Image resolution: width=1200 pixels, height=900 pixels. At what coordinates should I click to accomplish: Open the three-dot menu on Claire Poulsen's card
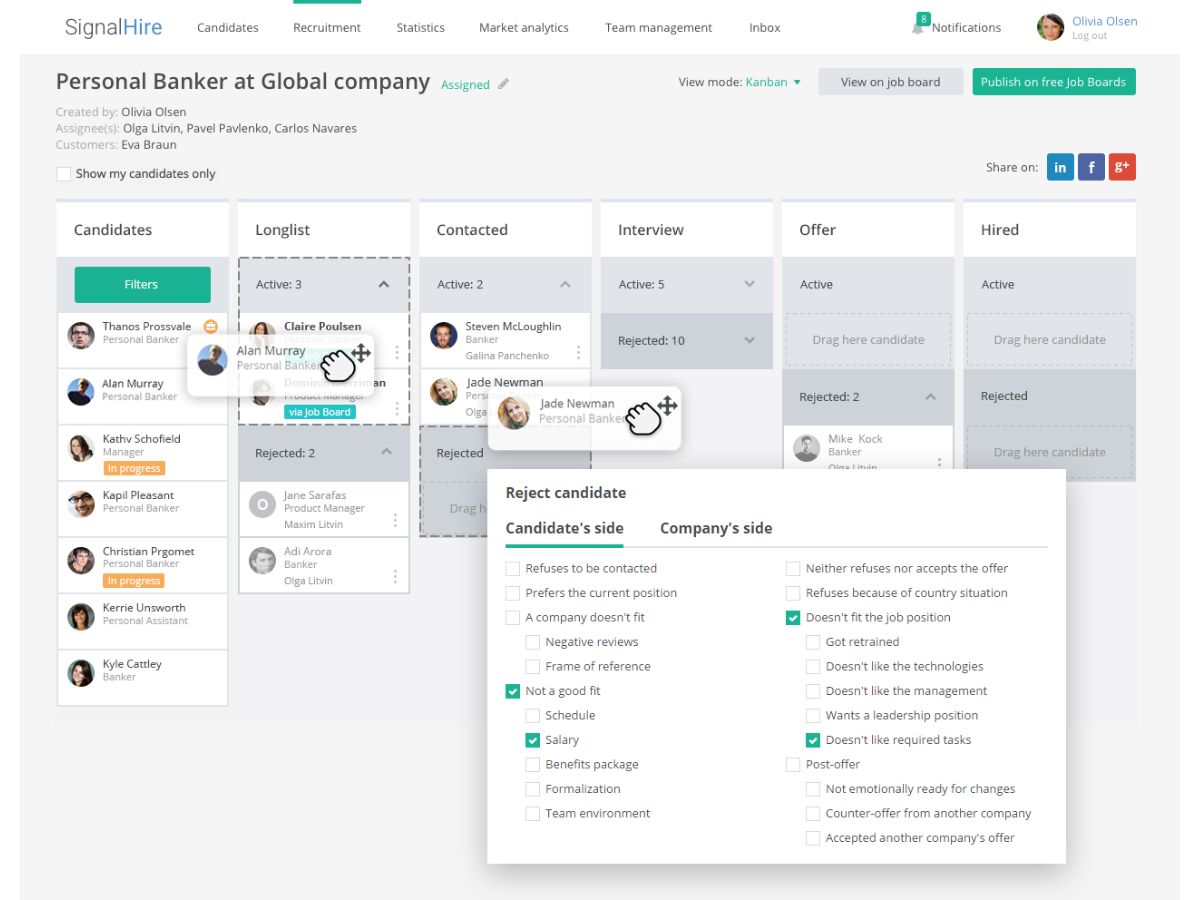coord(397,353)
